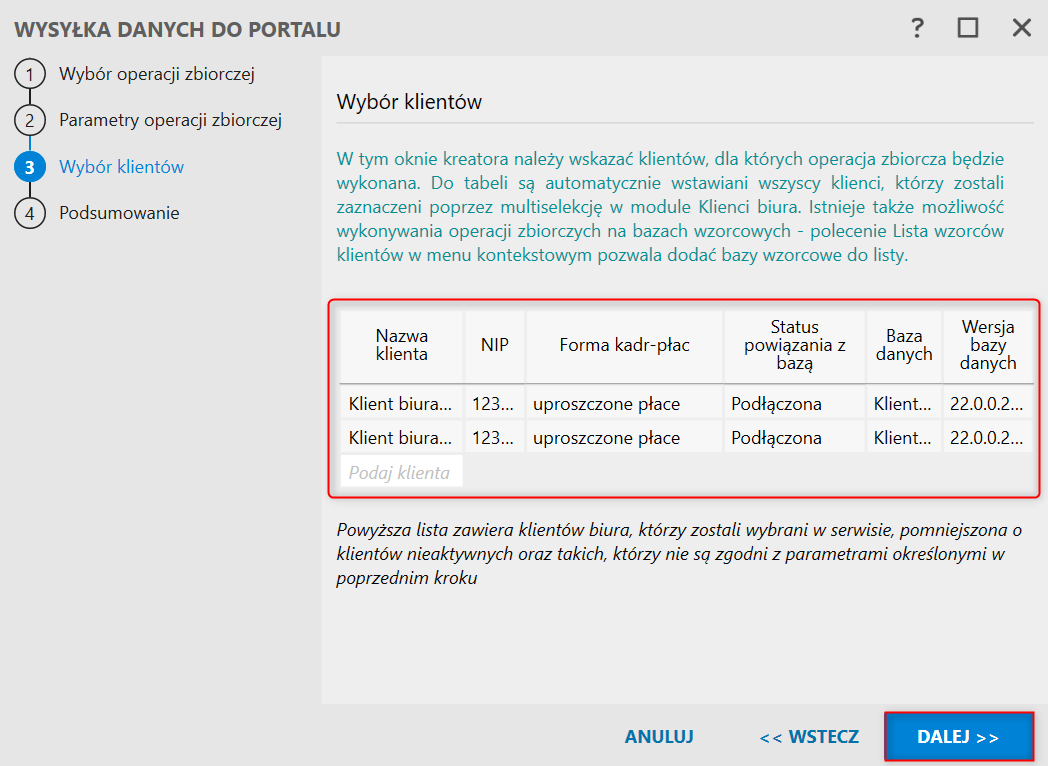Image resolution: width=1048 pixels, height=766 pixels.
Task: Click first row uproszczone płace cell
Action: [624, 404]
